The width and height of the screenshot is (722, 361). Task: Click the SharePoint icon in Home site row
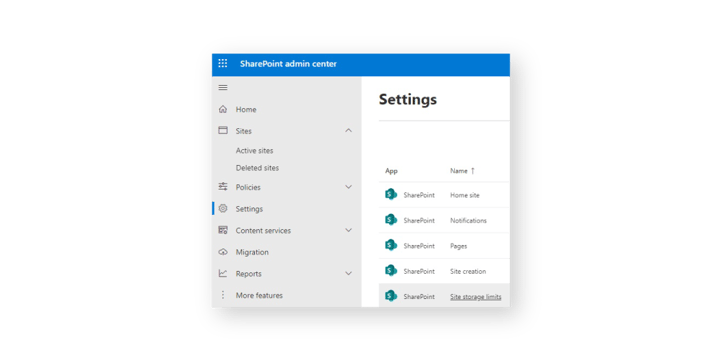[x=391, y=195]
